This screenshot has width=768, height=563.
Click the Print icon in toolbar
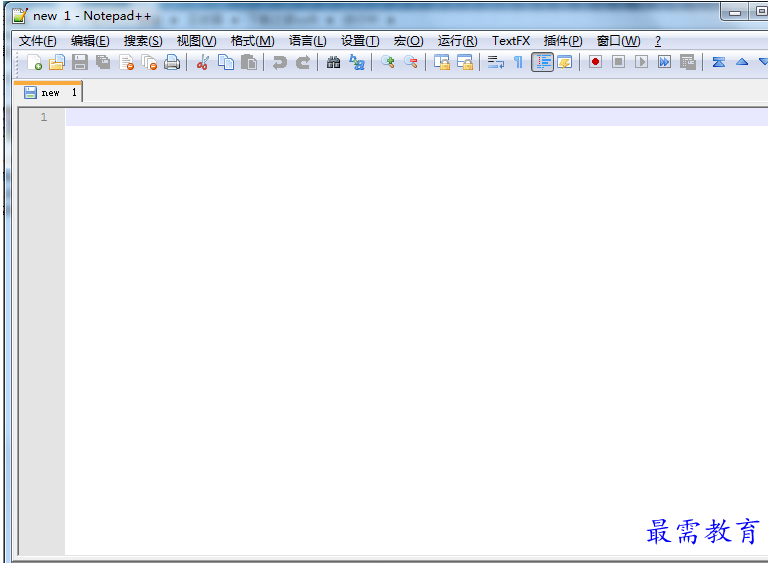[172, 62]
